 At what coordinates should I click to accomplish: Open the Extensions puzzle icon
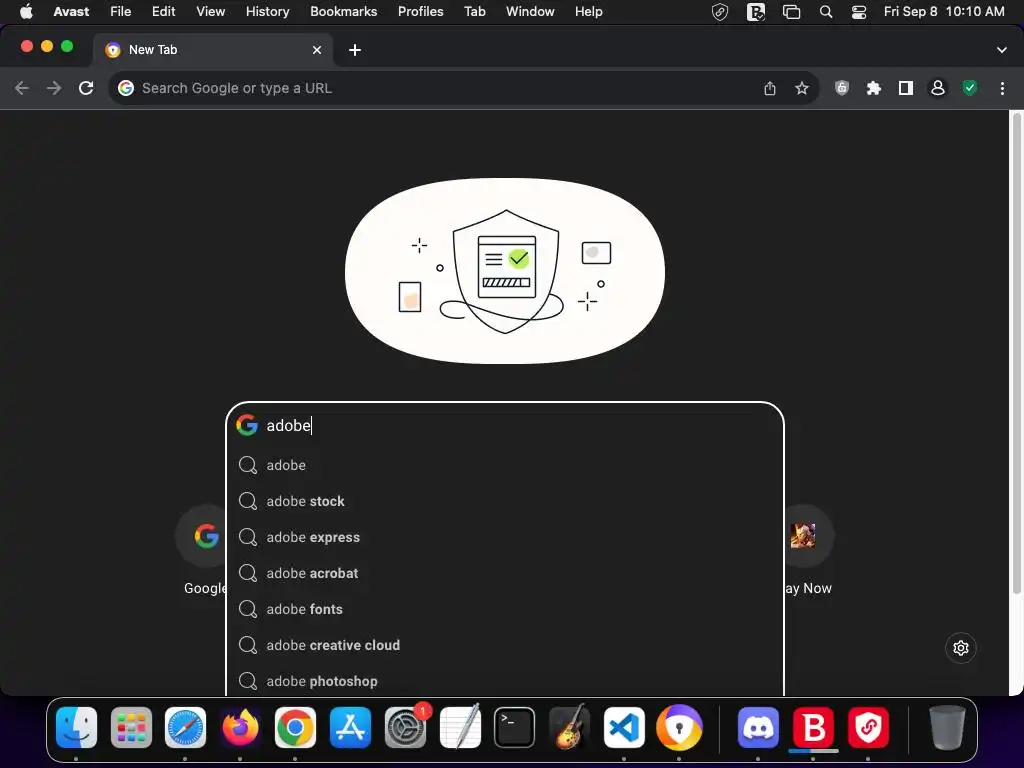(874, 88)
